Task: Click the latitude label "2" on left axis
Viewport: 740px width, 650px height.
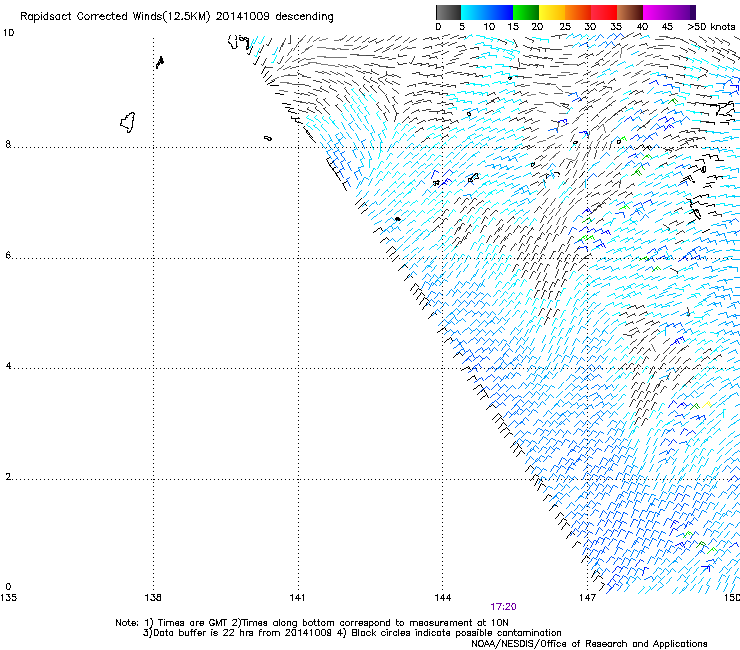Action: click(x=8, y=476)
